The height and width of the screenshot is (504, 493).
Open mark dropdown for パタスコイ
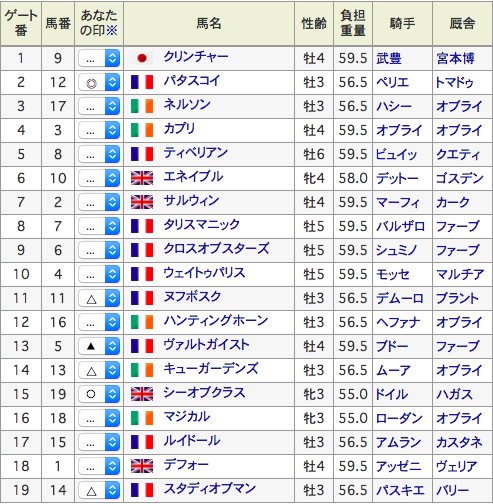pos(99,83)
